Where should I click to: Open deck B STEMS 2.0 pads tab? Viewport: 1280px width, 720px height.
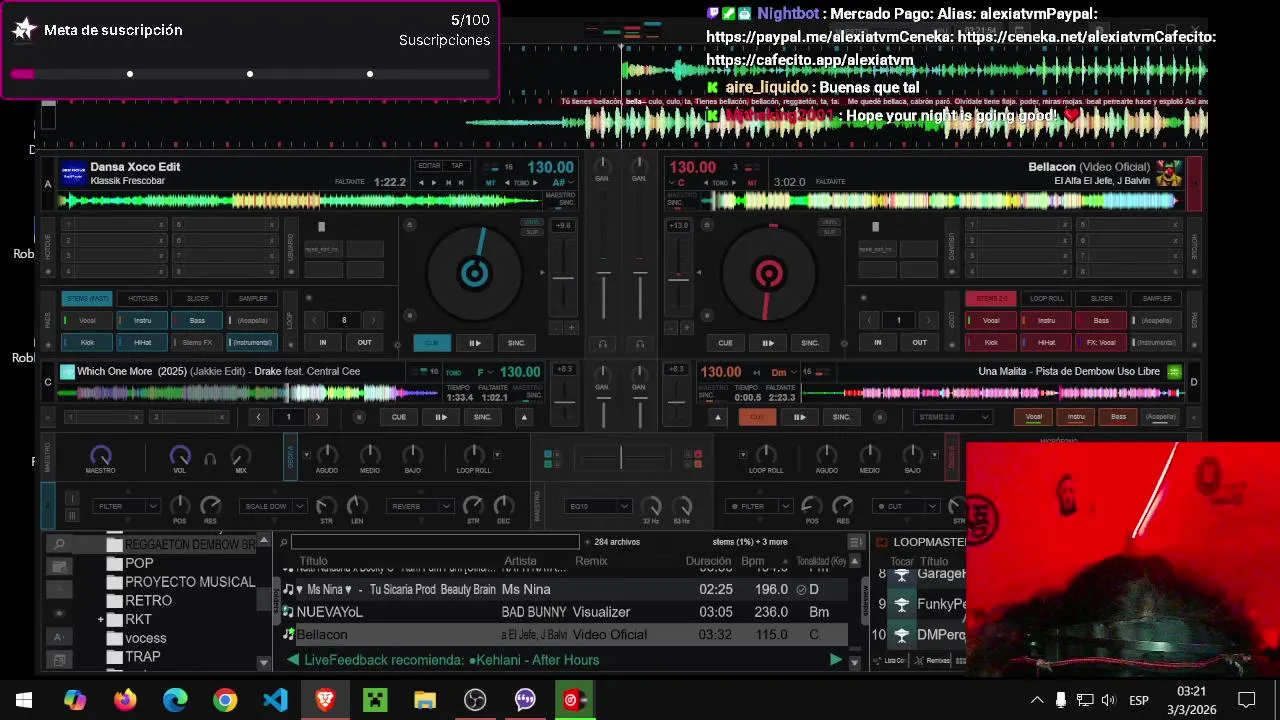pos(991,298)
